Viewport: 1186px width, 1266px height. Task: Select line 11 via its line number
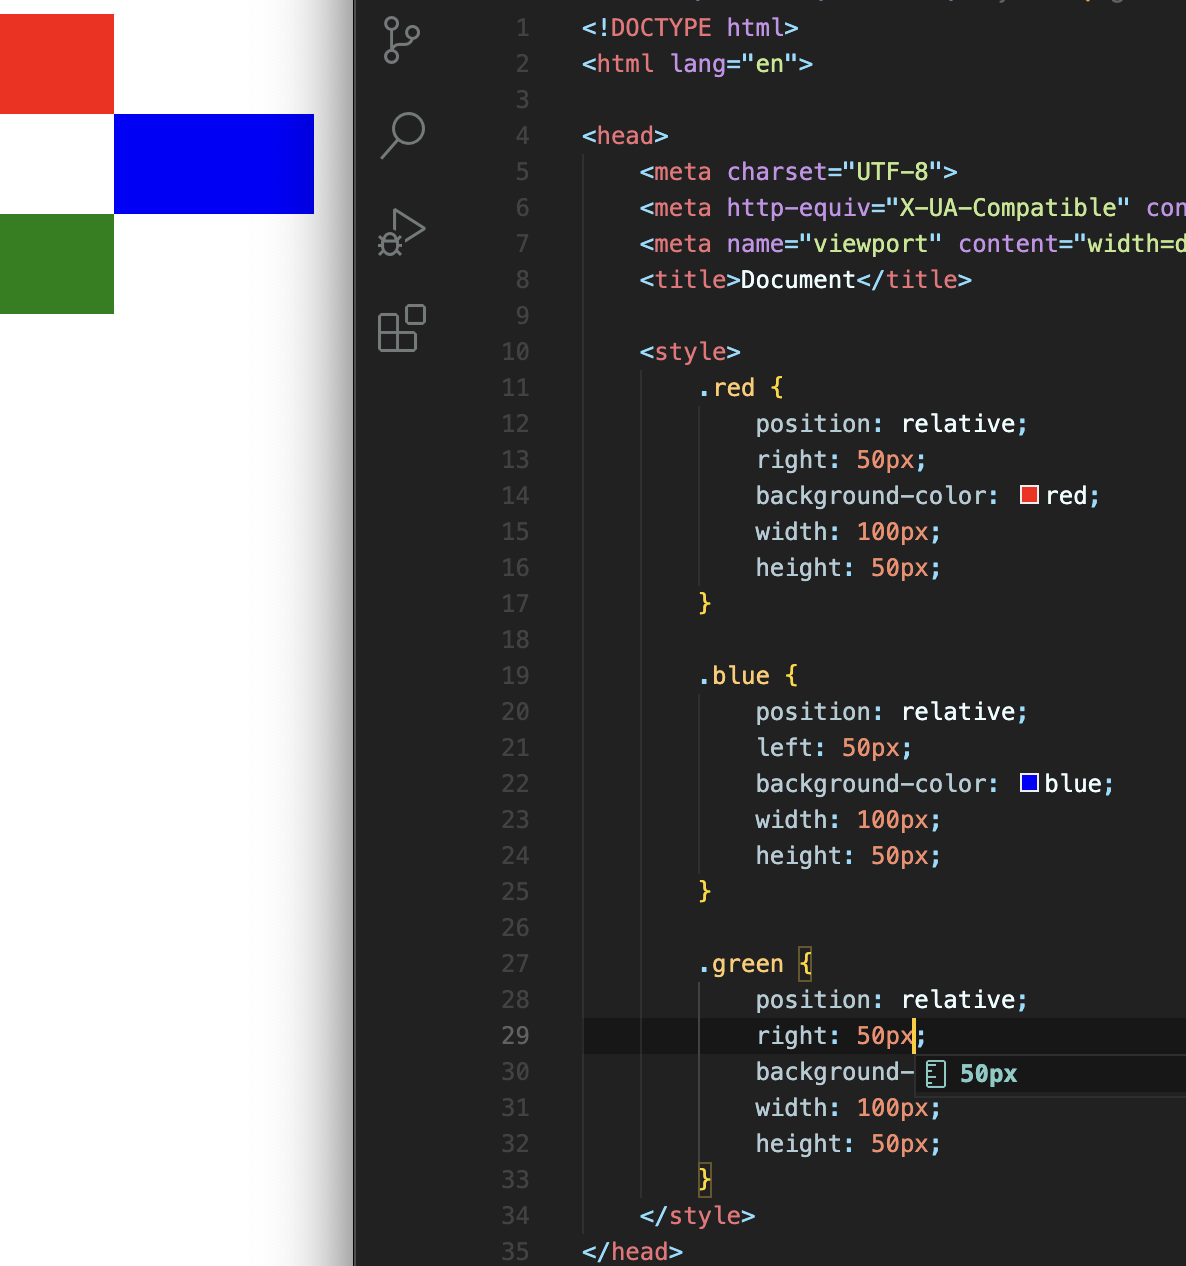pyautogui.click(x=515, y=388)
